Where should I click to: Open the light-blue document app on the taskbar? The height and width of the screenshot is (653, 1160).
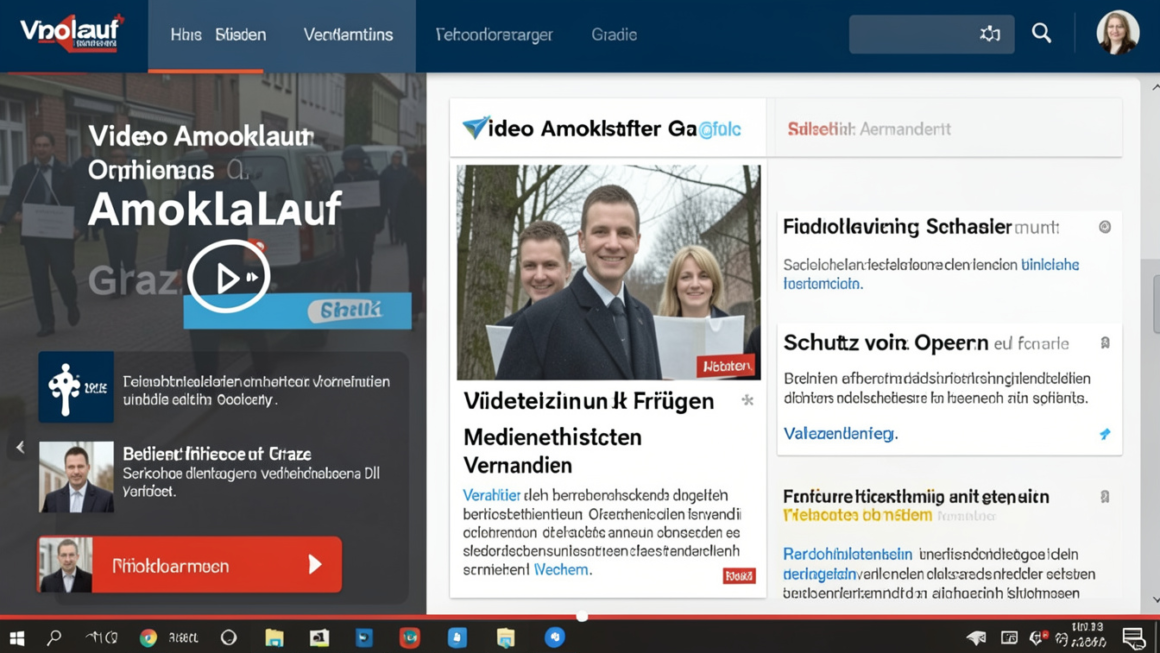(457, 637)
